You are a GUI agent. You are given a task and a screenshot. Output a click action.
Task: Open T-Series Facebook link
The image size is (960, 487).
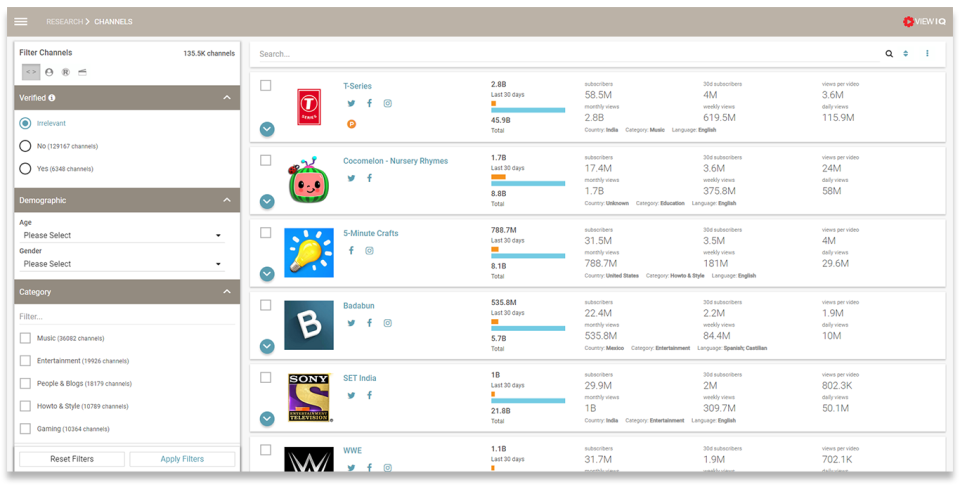[369, 104]
